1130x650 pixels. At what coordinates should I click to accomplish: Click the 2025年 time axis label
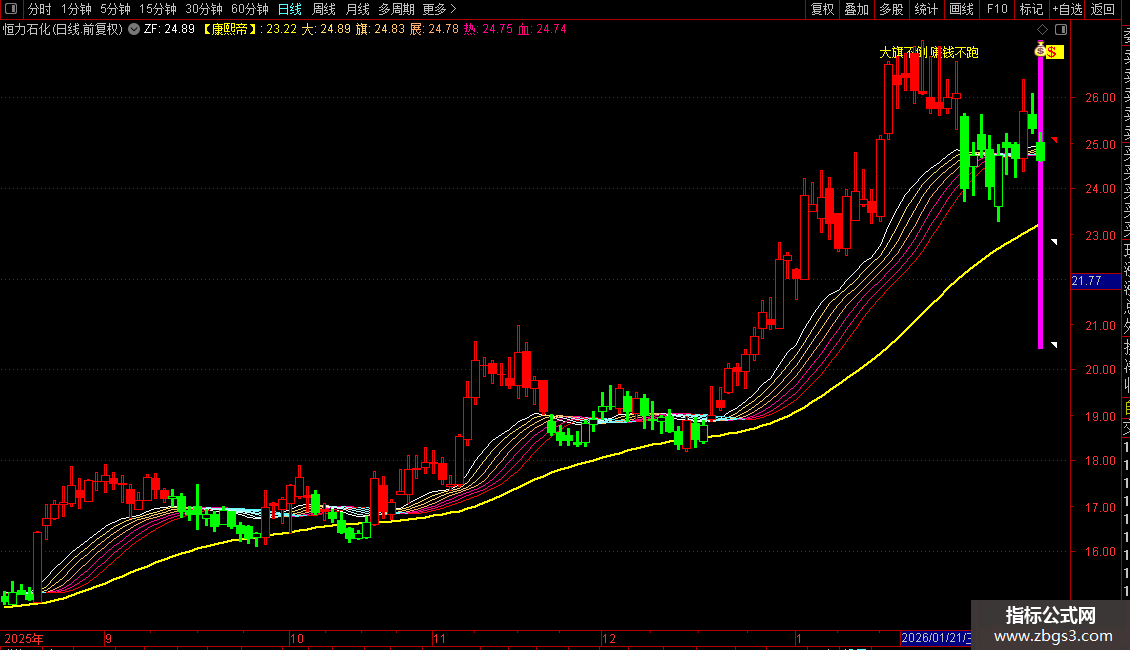tap(24, 638)
